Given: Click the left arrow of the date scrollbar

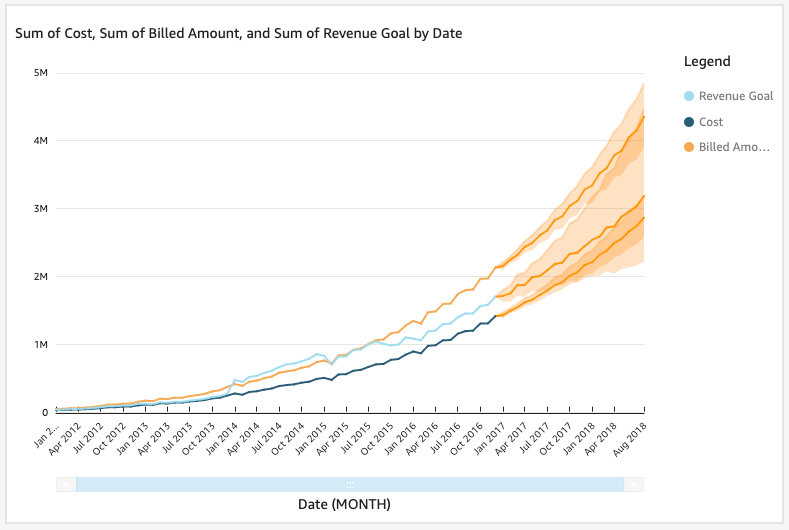Looking at the screenshot, I should coord(66,484).
